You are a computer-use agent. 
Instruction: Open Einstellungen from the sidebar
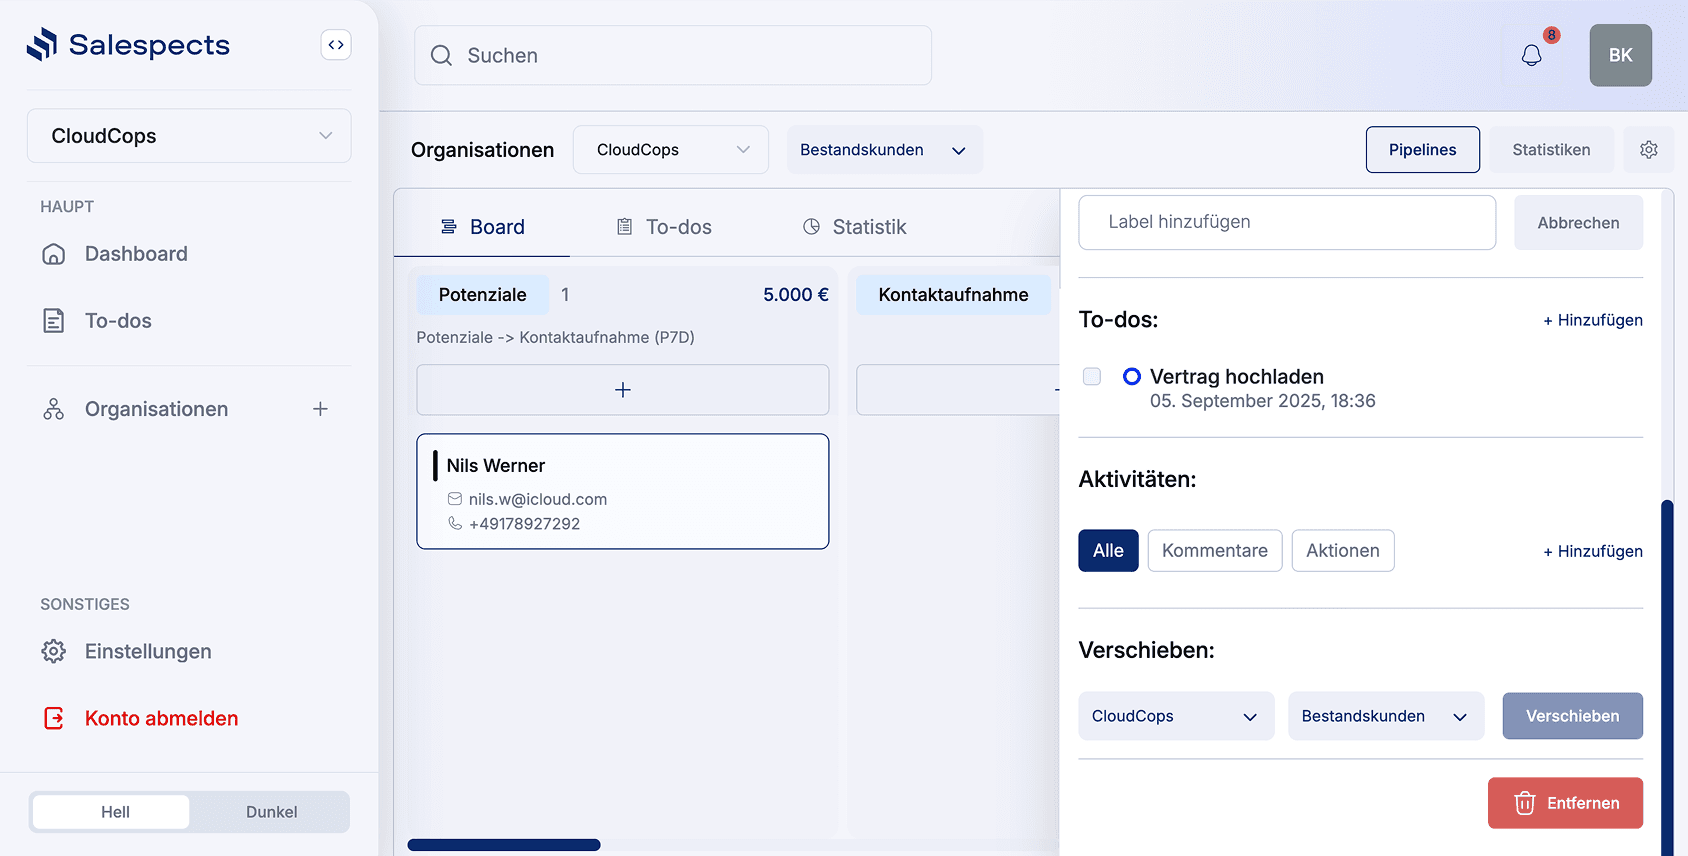[x=148, y=651]
